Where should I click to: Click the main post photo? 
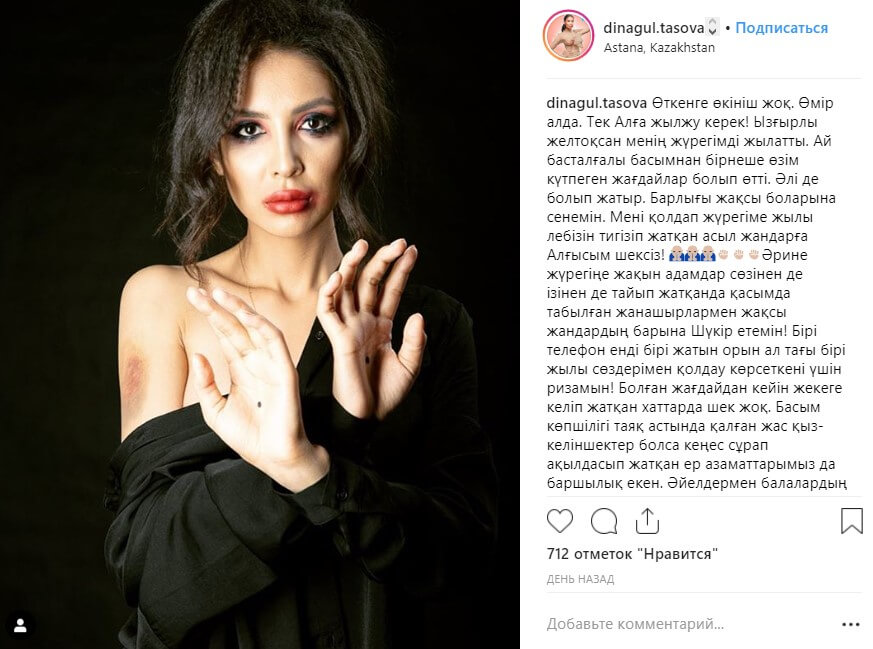(260, 324)
